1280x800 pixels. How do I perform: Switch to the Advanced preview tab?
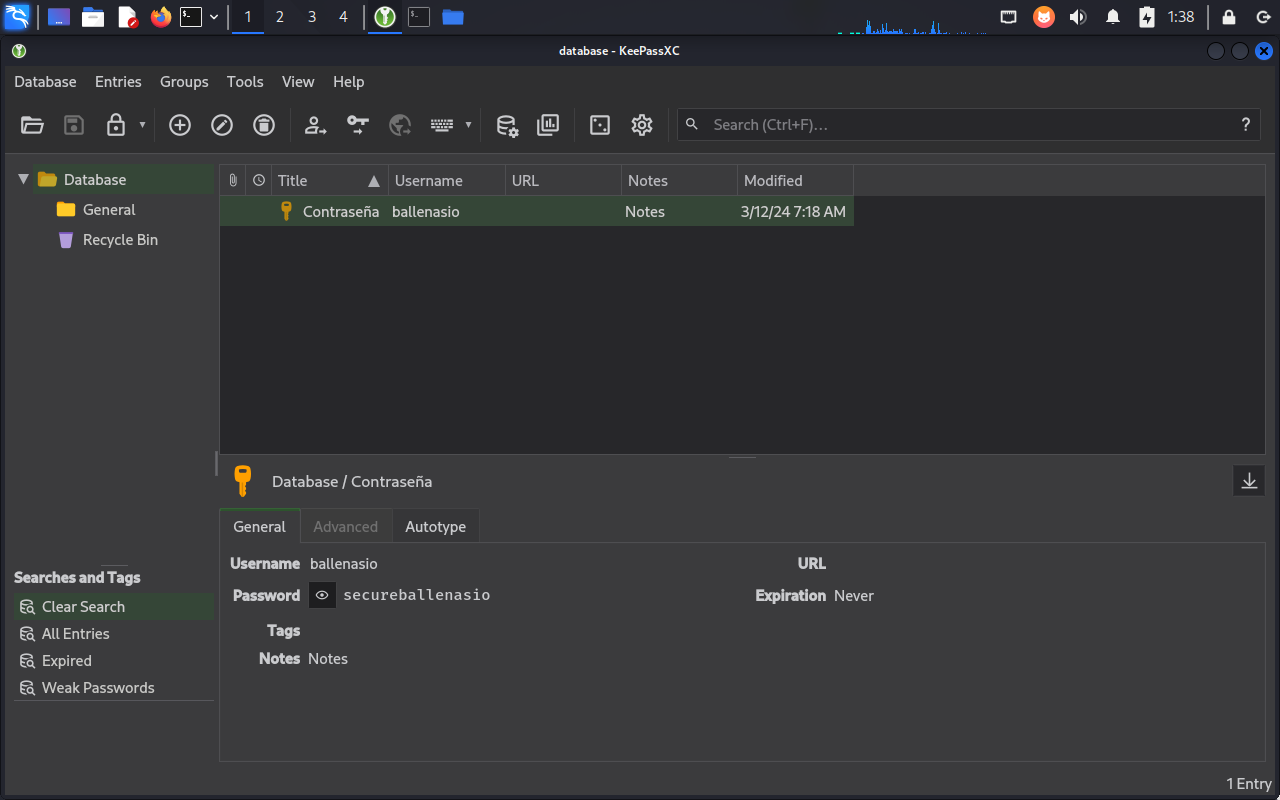(x=346, y=527)
